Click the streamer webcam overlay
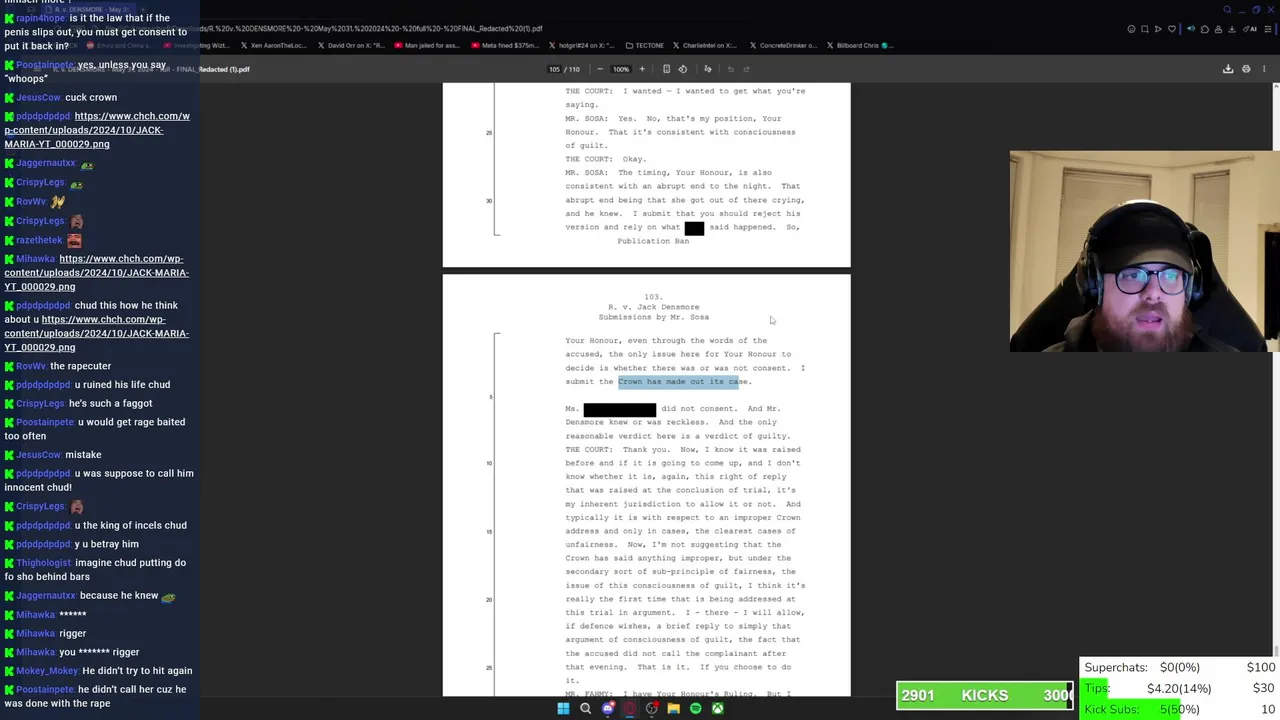This screenshot has height=720, width=1280. [x=1145, y=251]
